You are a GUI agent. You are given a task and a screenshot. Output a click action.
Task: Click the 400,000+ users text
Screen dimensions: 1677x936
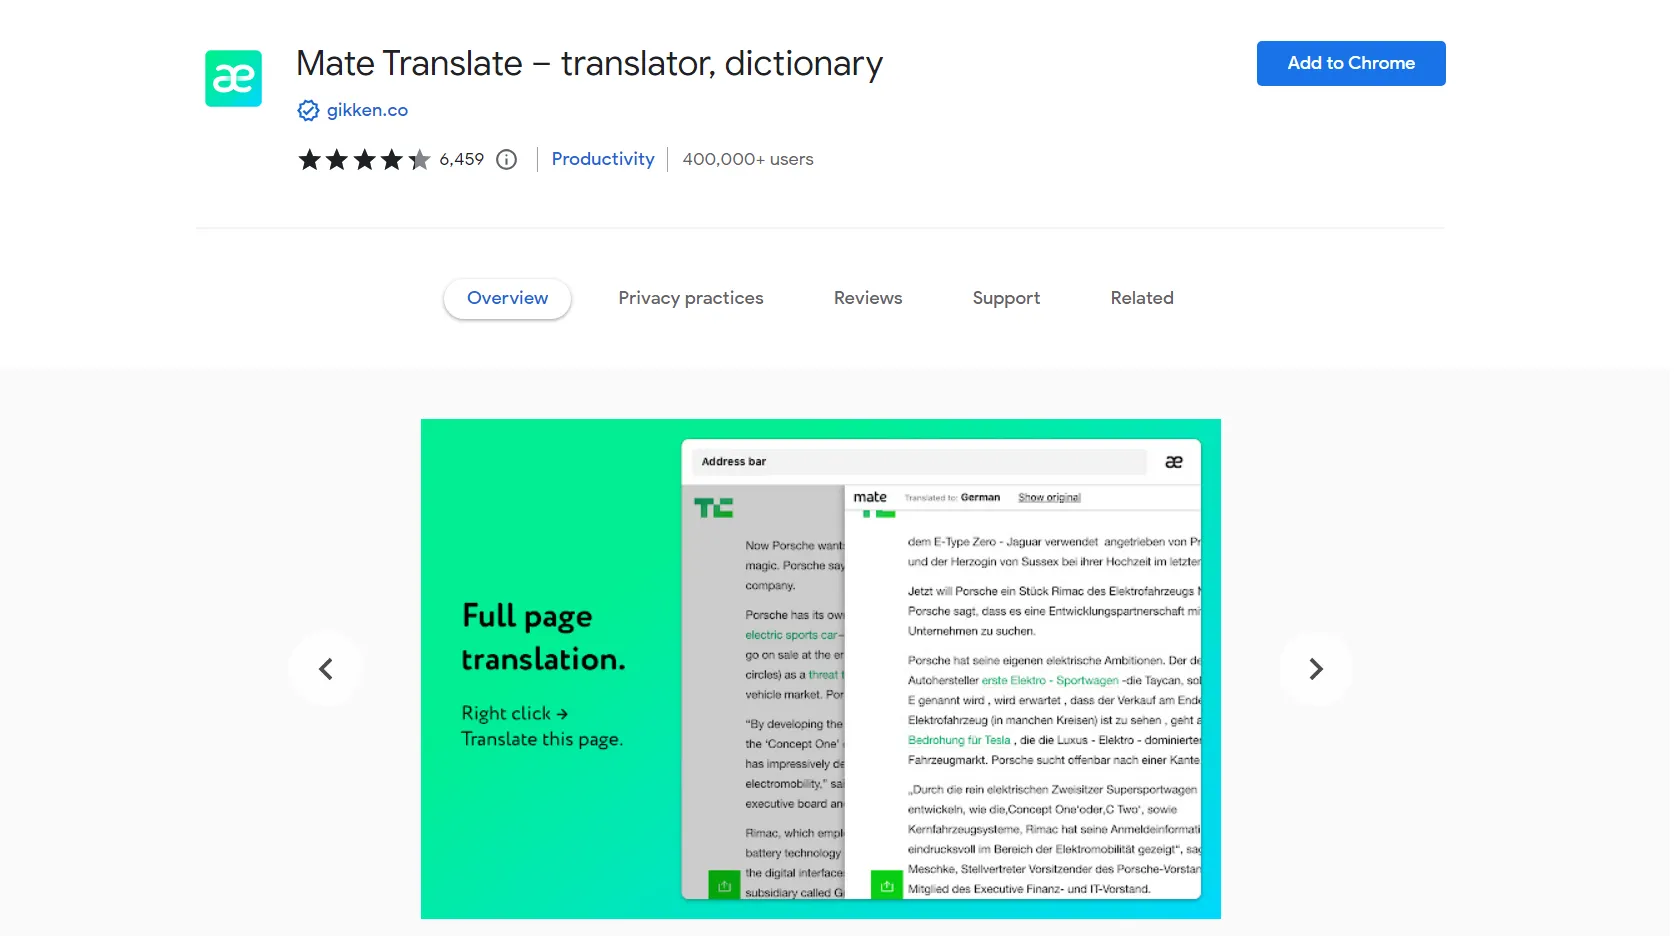click(x=748, y=159)
